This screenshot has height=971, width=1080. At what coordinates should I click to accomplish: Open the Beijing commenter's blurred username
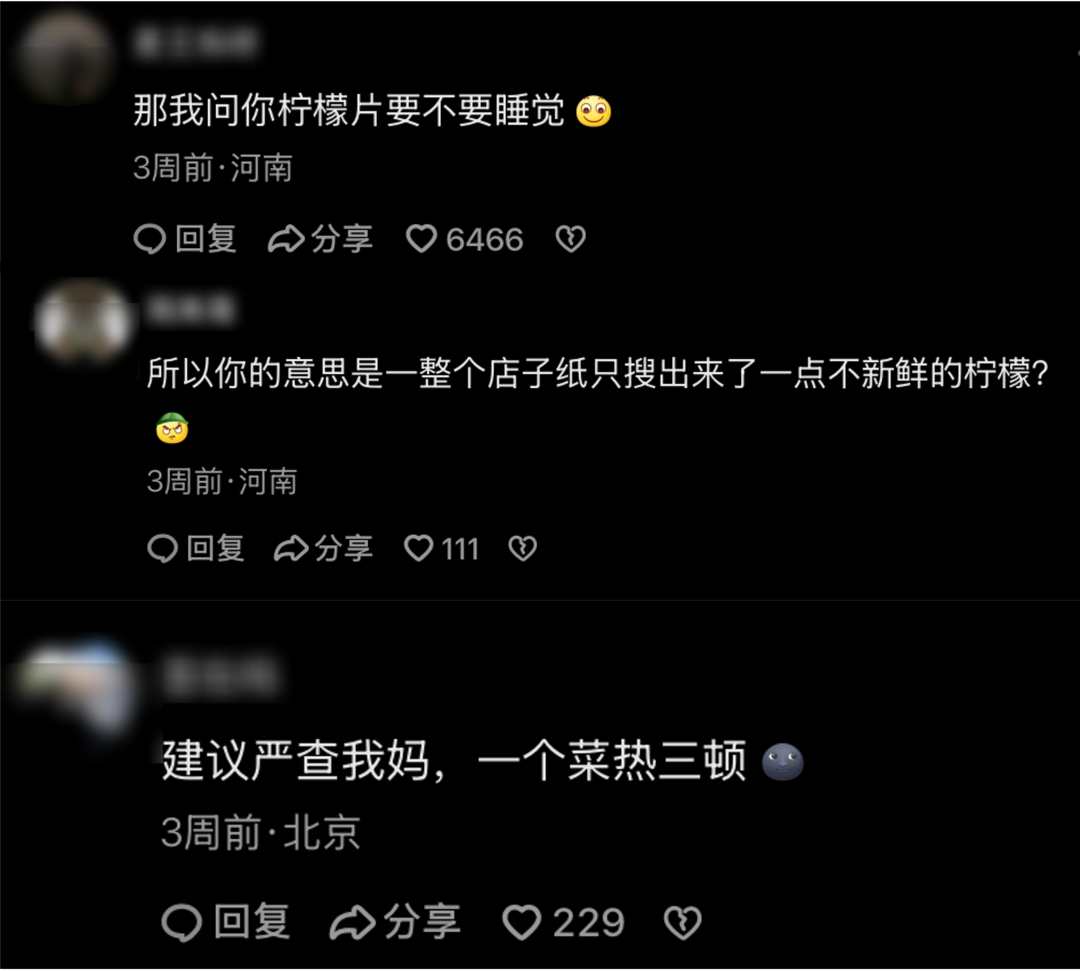[x=220, y=676]
